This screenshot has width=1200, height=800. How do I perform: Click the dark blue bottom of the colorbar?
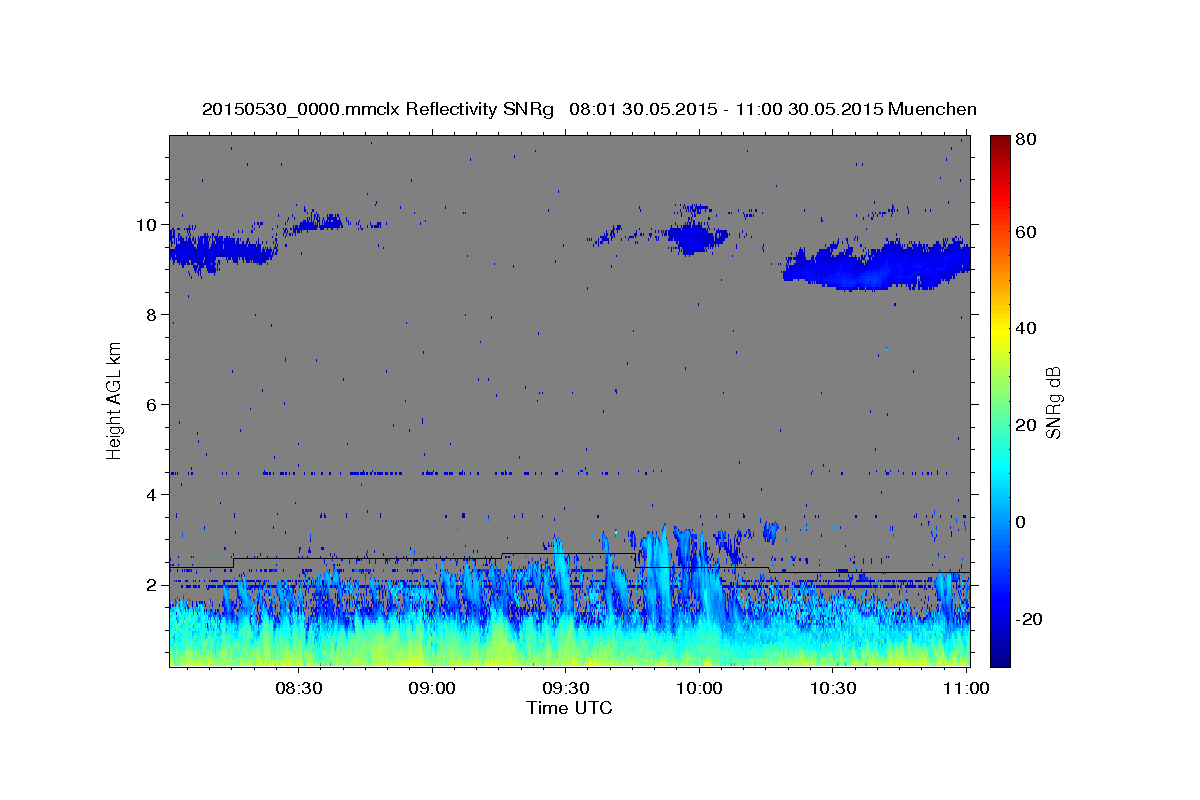pos(1000,656)
